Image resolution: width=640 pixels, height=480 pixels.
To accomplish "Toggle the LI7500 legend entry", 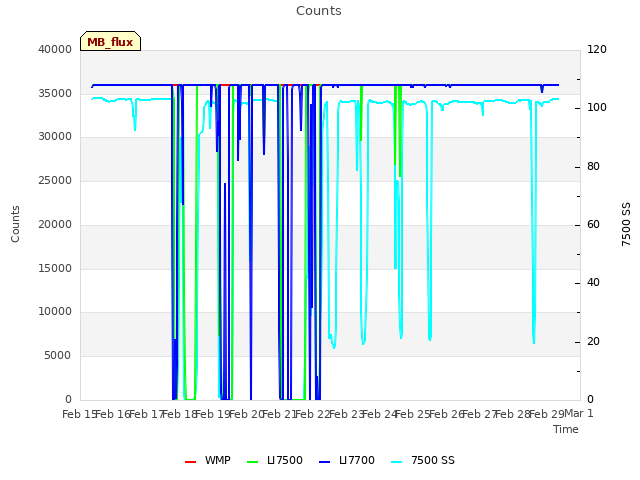I will pos(275,460).
